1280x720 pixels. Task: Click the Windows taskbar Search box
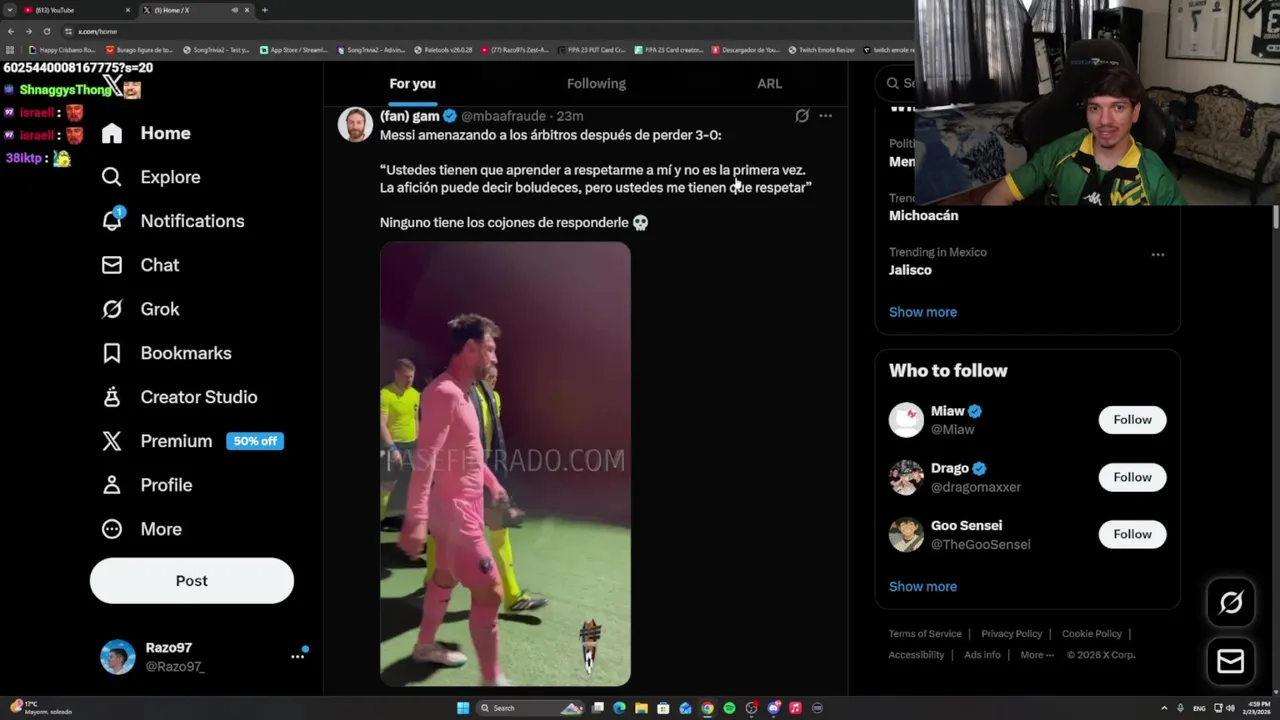click(x=530, y=708)
